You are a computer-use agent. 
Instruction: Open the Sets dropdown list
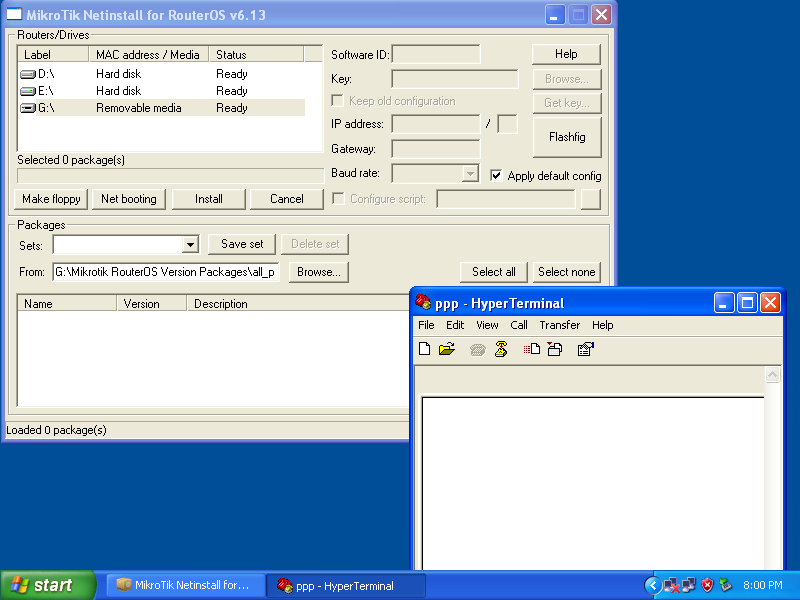coord(190,245)
